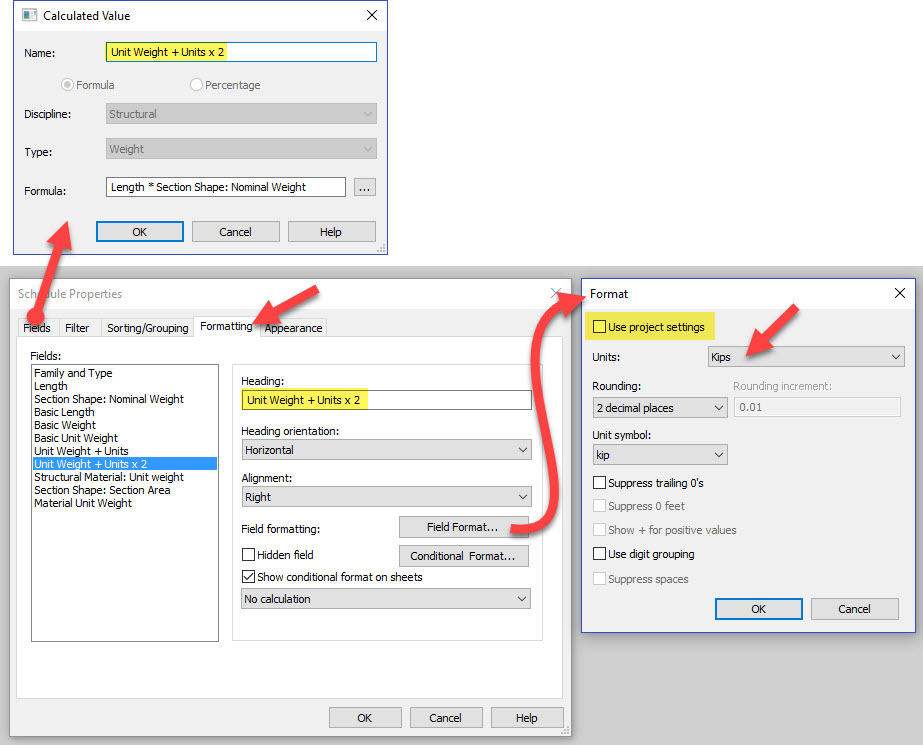Enable Suppress trailing 0's
Image resolution: width=923 pixels, height=745 pixels.
pyautogui.click(x=598, y=481)
